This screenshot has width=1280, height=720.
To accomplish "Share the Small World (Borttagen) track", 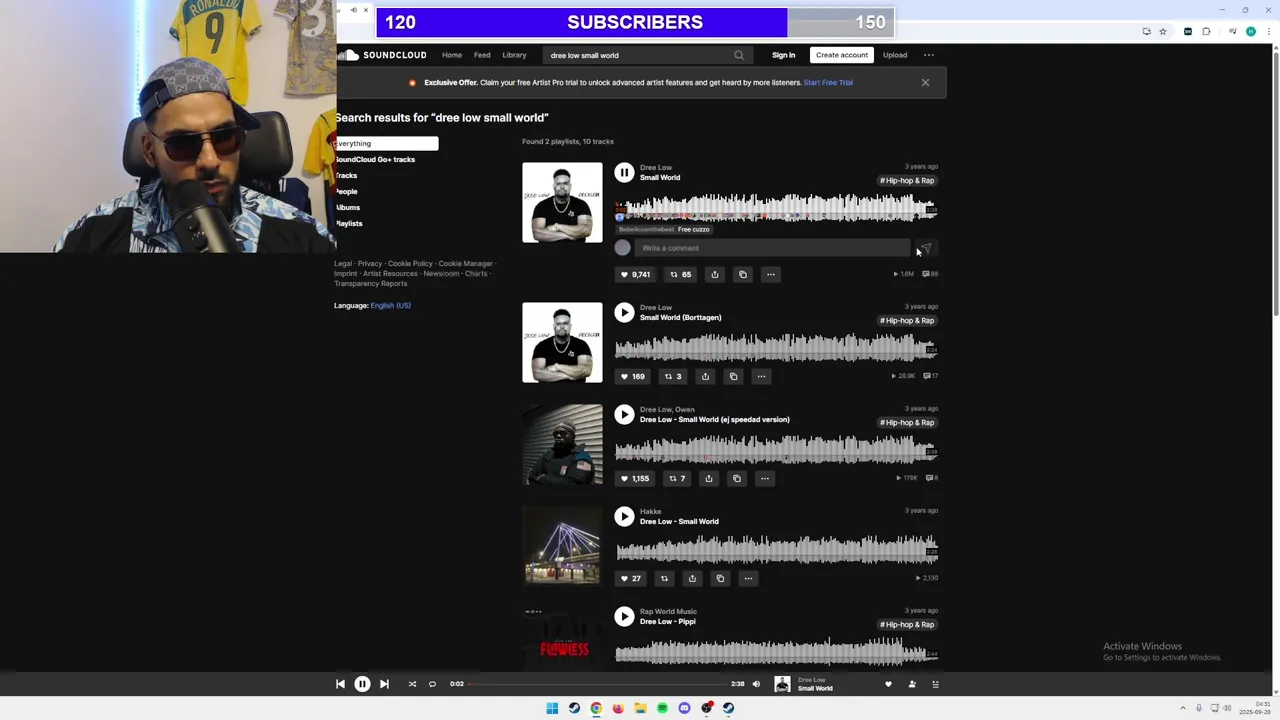I will pyautogui.click(x=705, y=376).
